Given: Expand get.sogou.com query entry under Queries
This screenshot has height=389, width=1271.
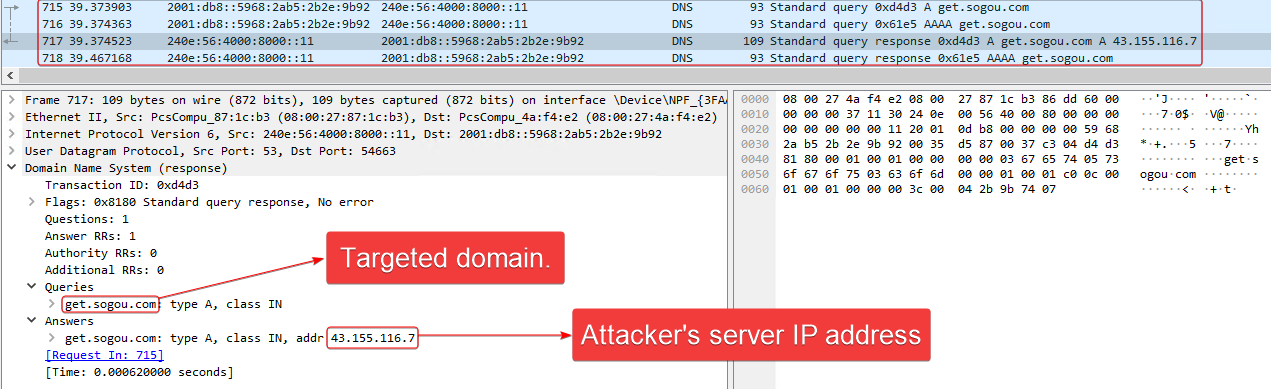Looking at the screenshot, I should (x=52, y=303).
